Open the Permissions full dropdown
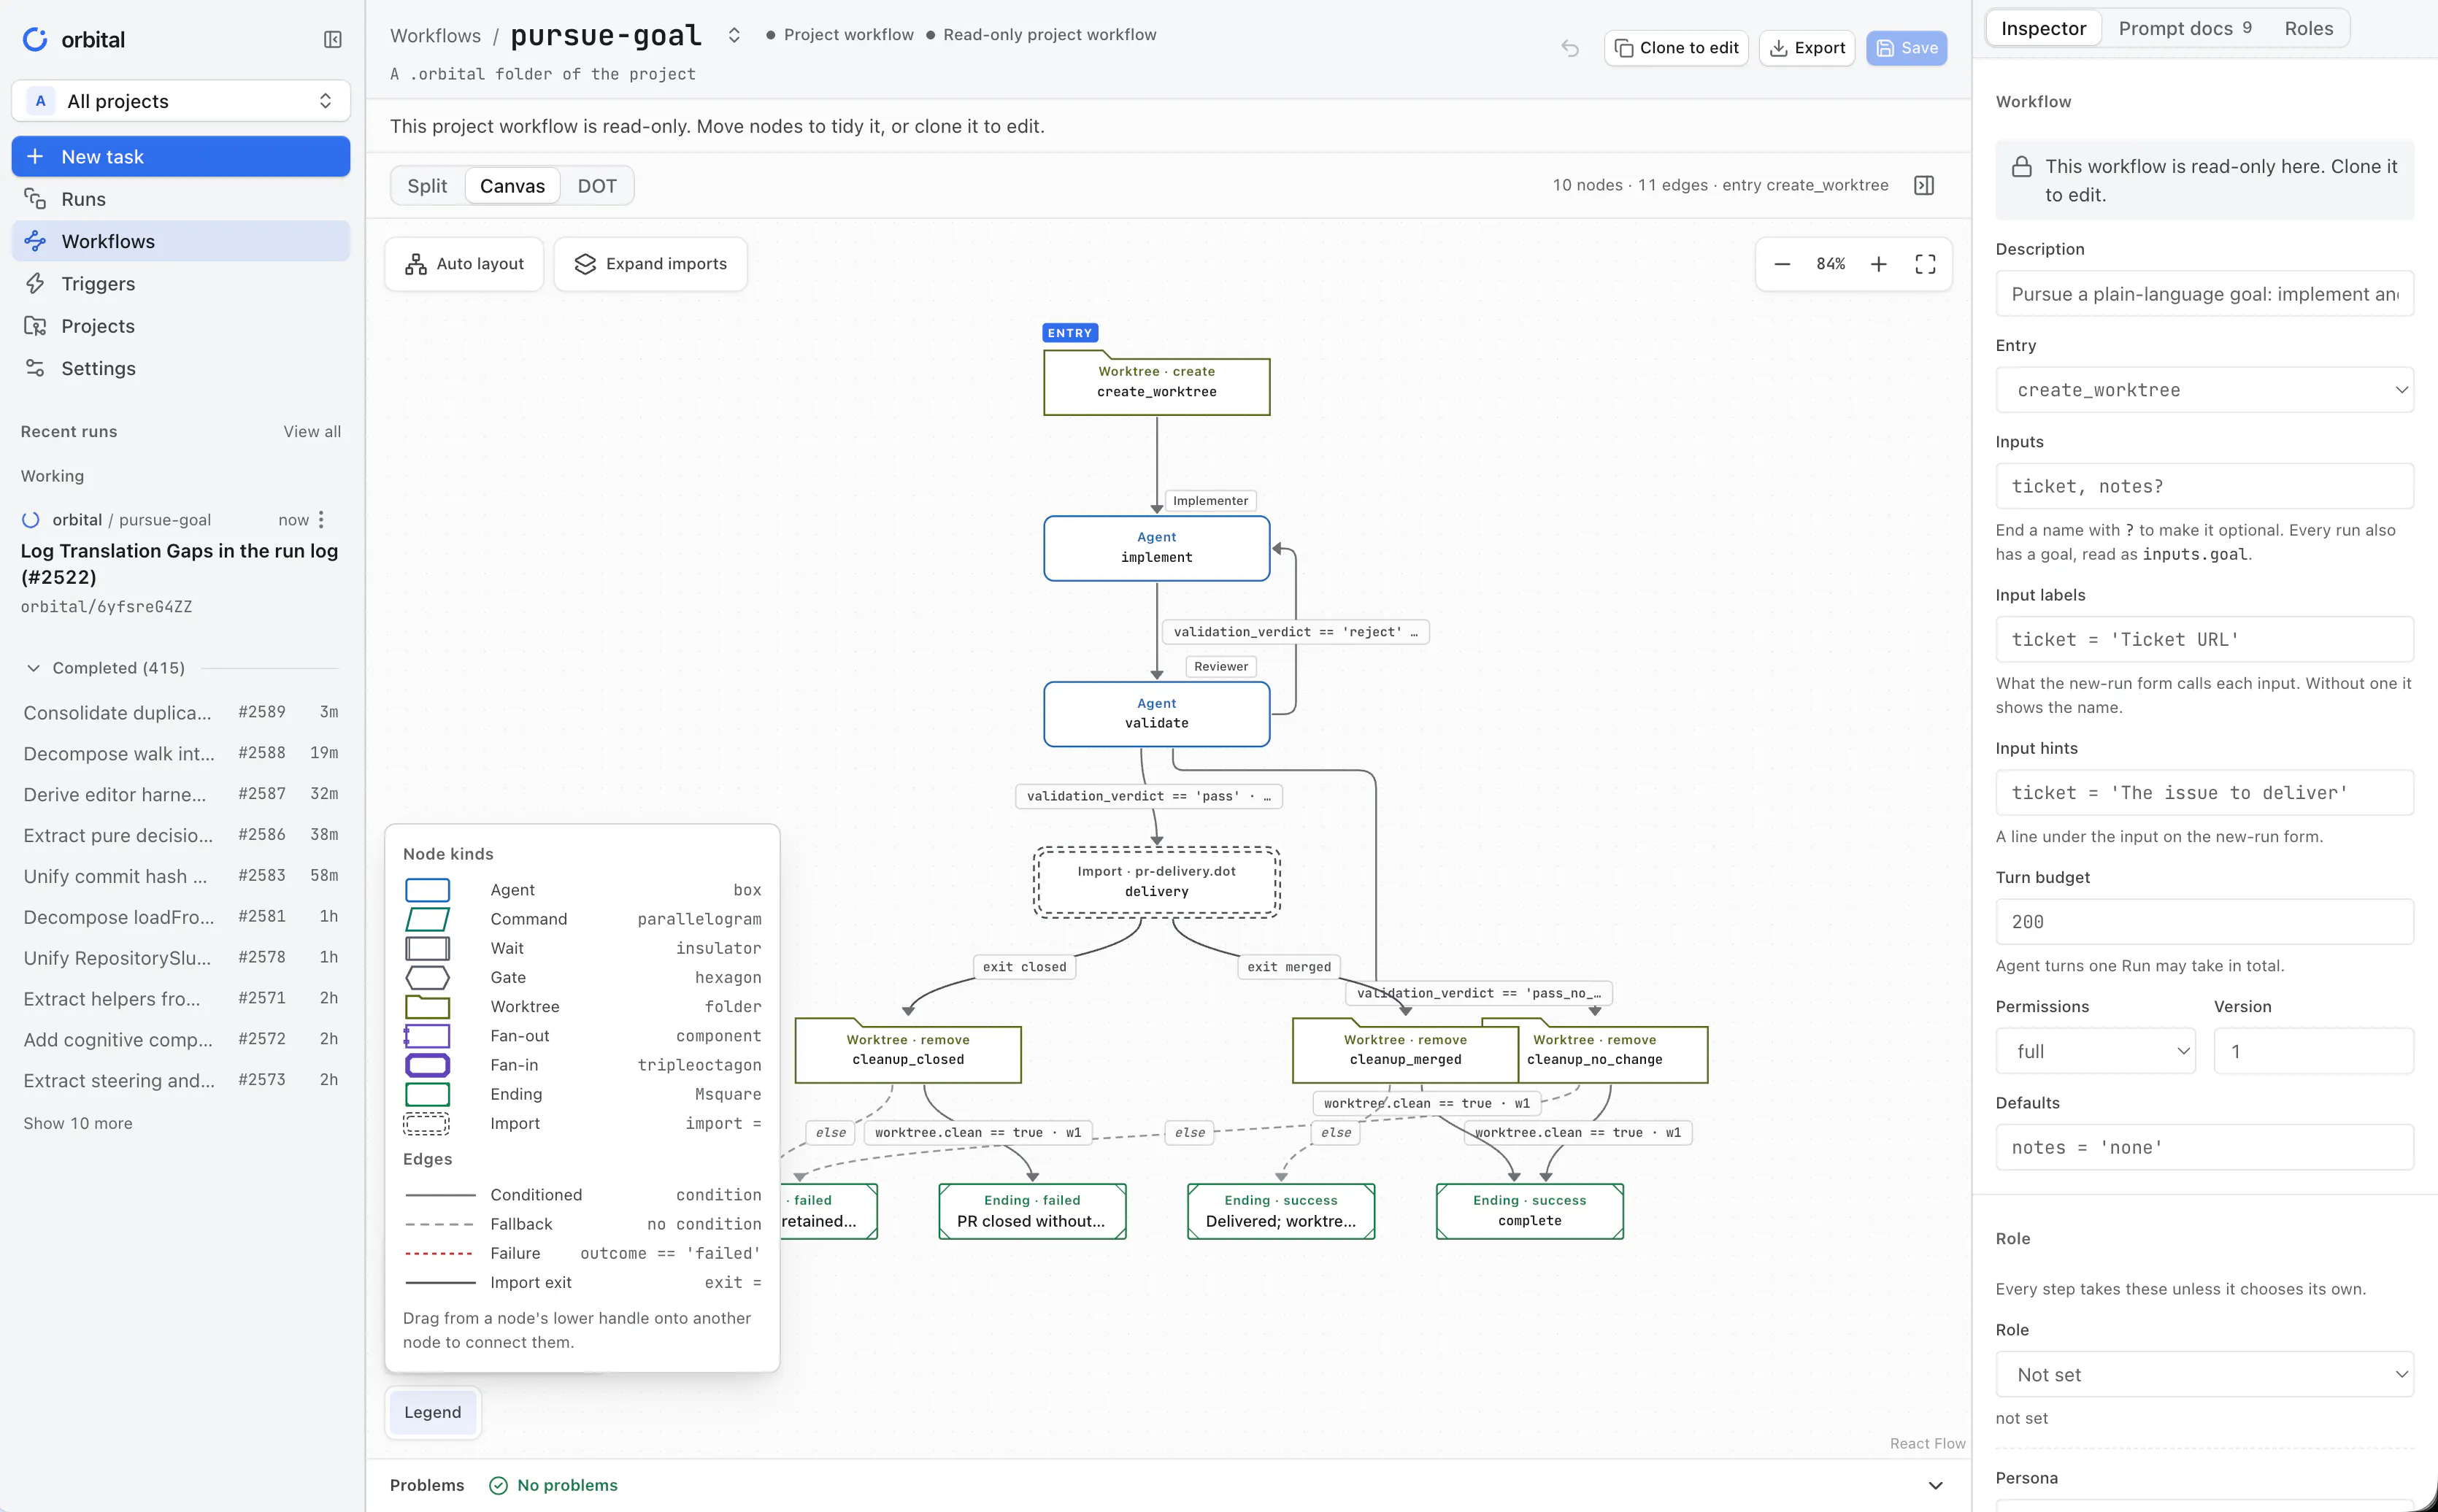The width and height of the screenshot is (2438, 1512). click(2096, 1051)
